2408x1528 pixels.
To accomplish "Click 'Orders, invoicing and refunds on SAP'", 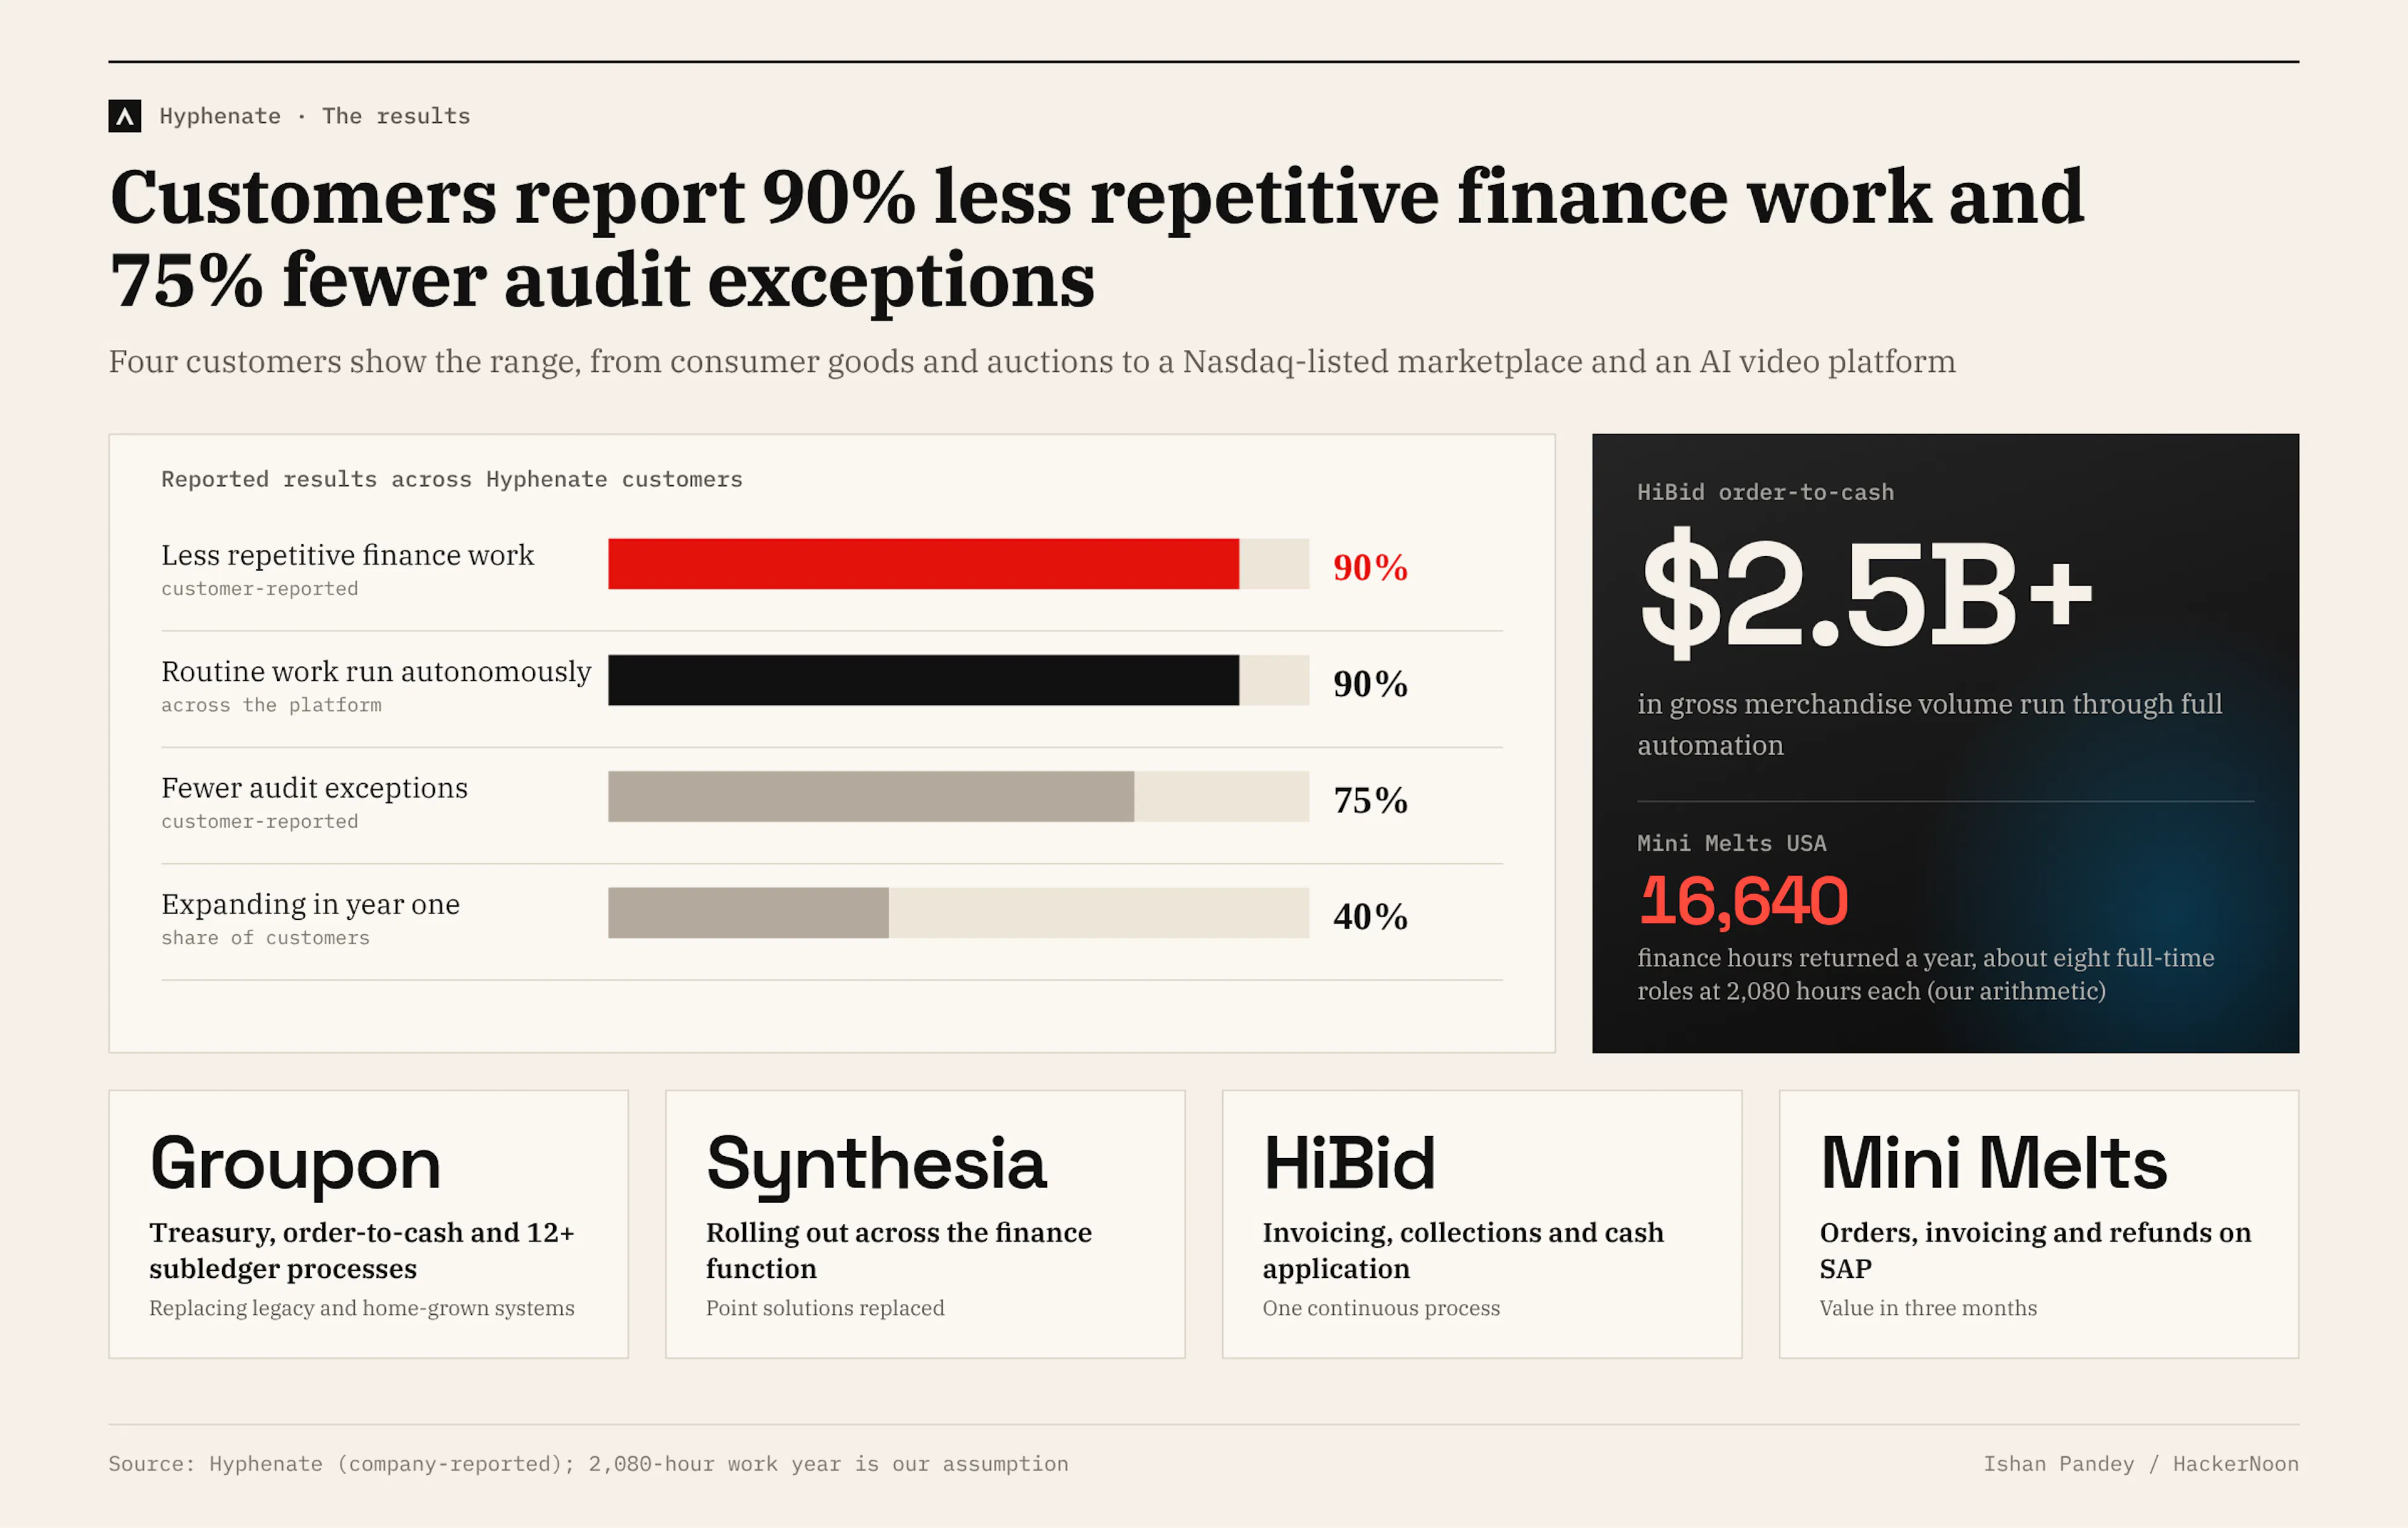I will point(2035,1250).
